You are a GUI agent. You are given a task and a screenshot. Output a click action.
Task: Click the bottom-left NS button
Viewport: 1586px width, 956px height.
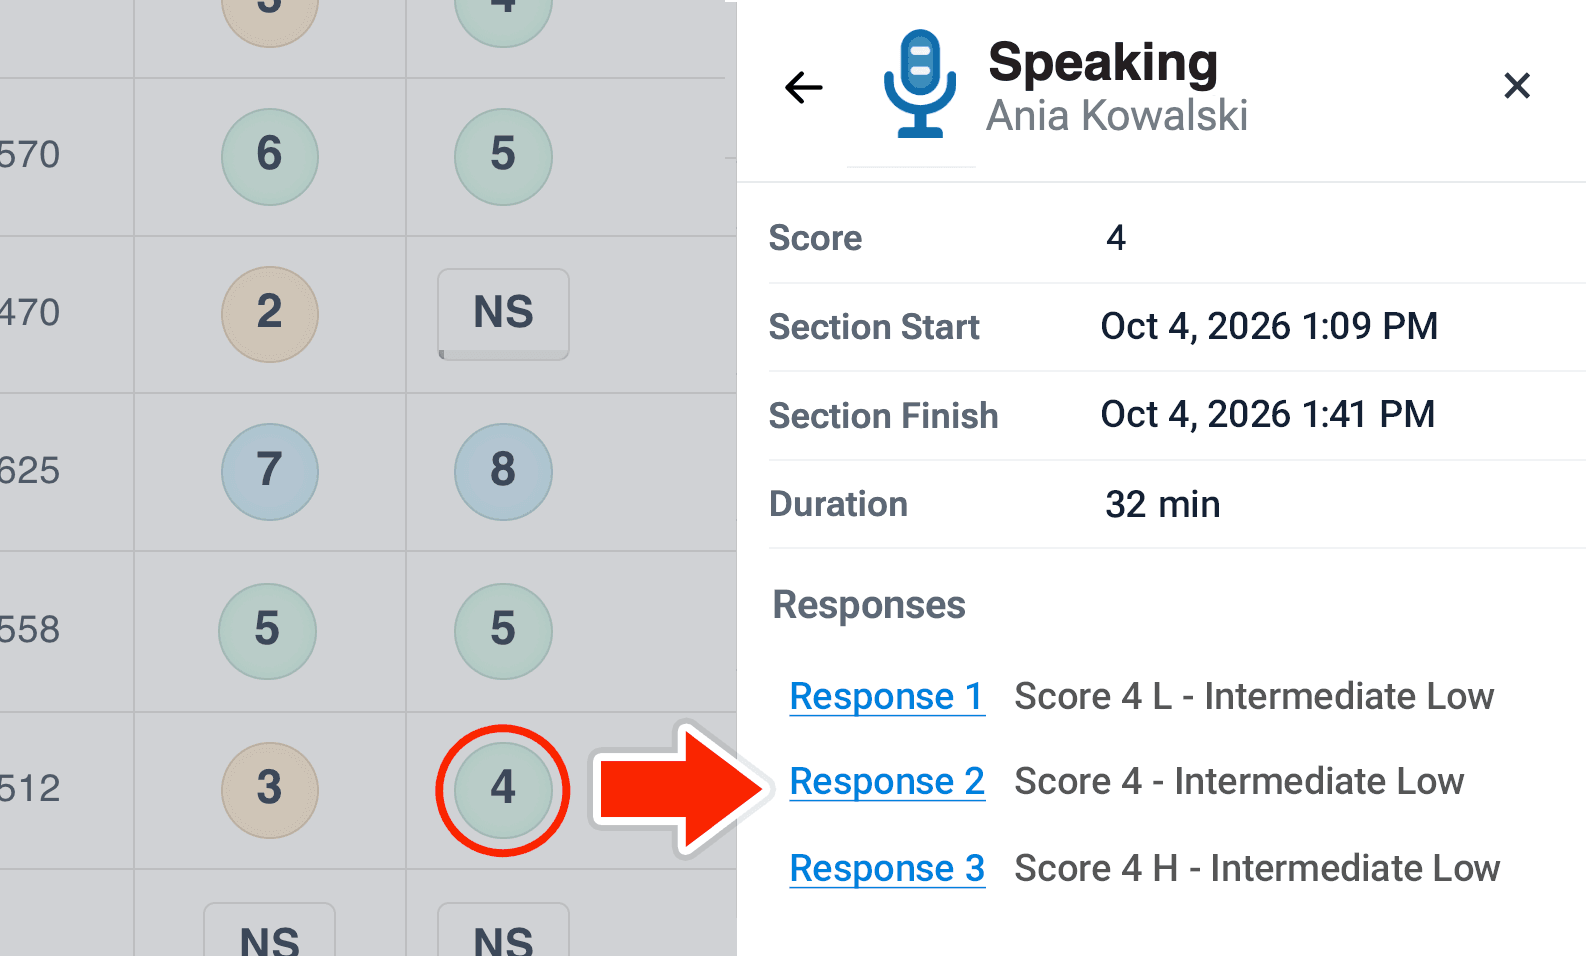click(x=270, y=930)
